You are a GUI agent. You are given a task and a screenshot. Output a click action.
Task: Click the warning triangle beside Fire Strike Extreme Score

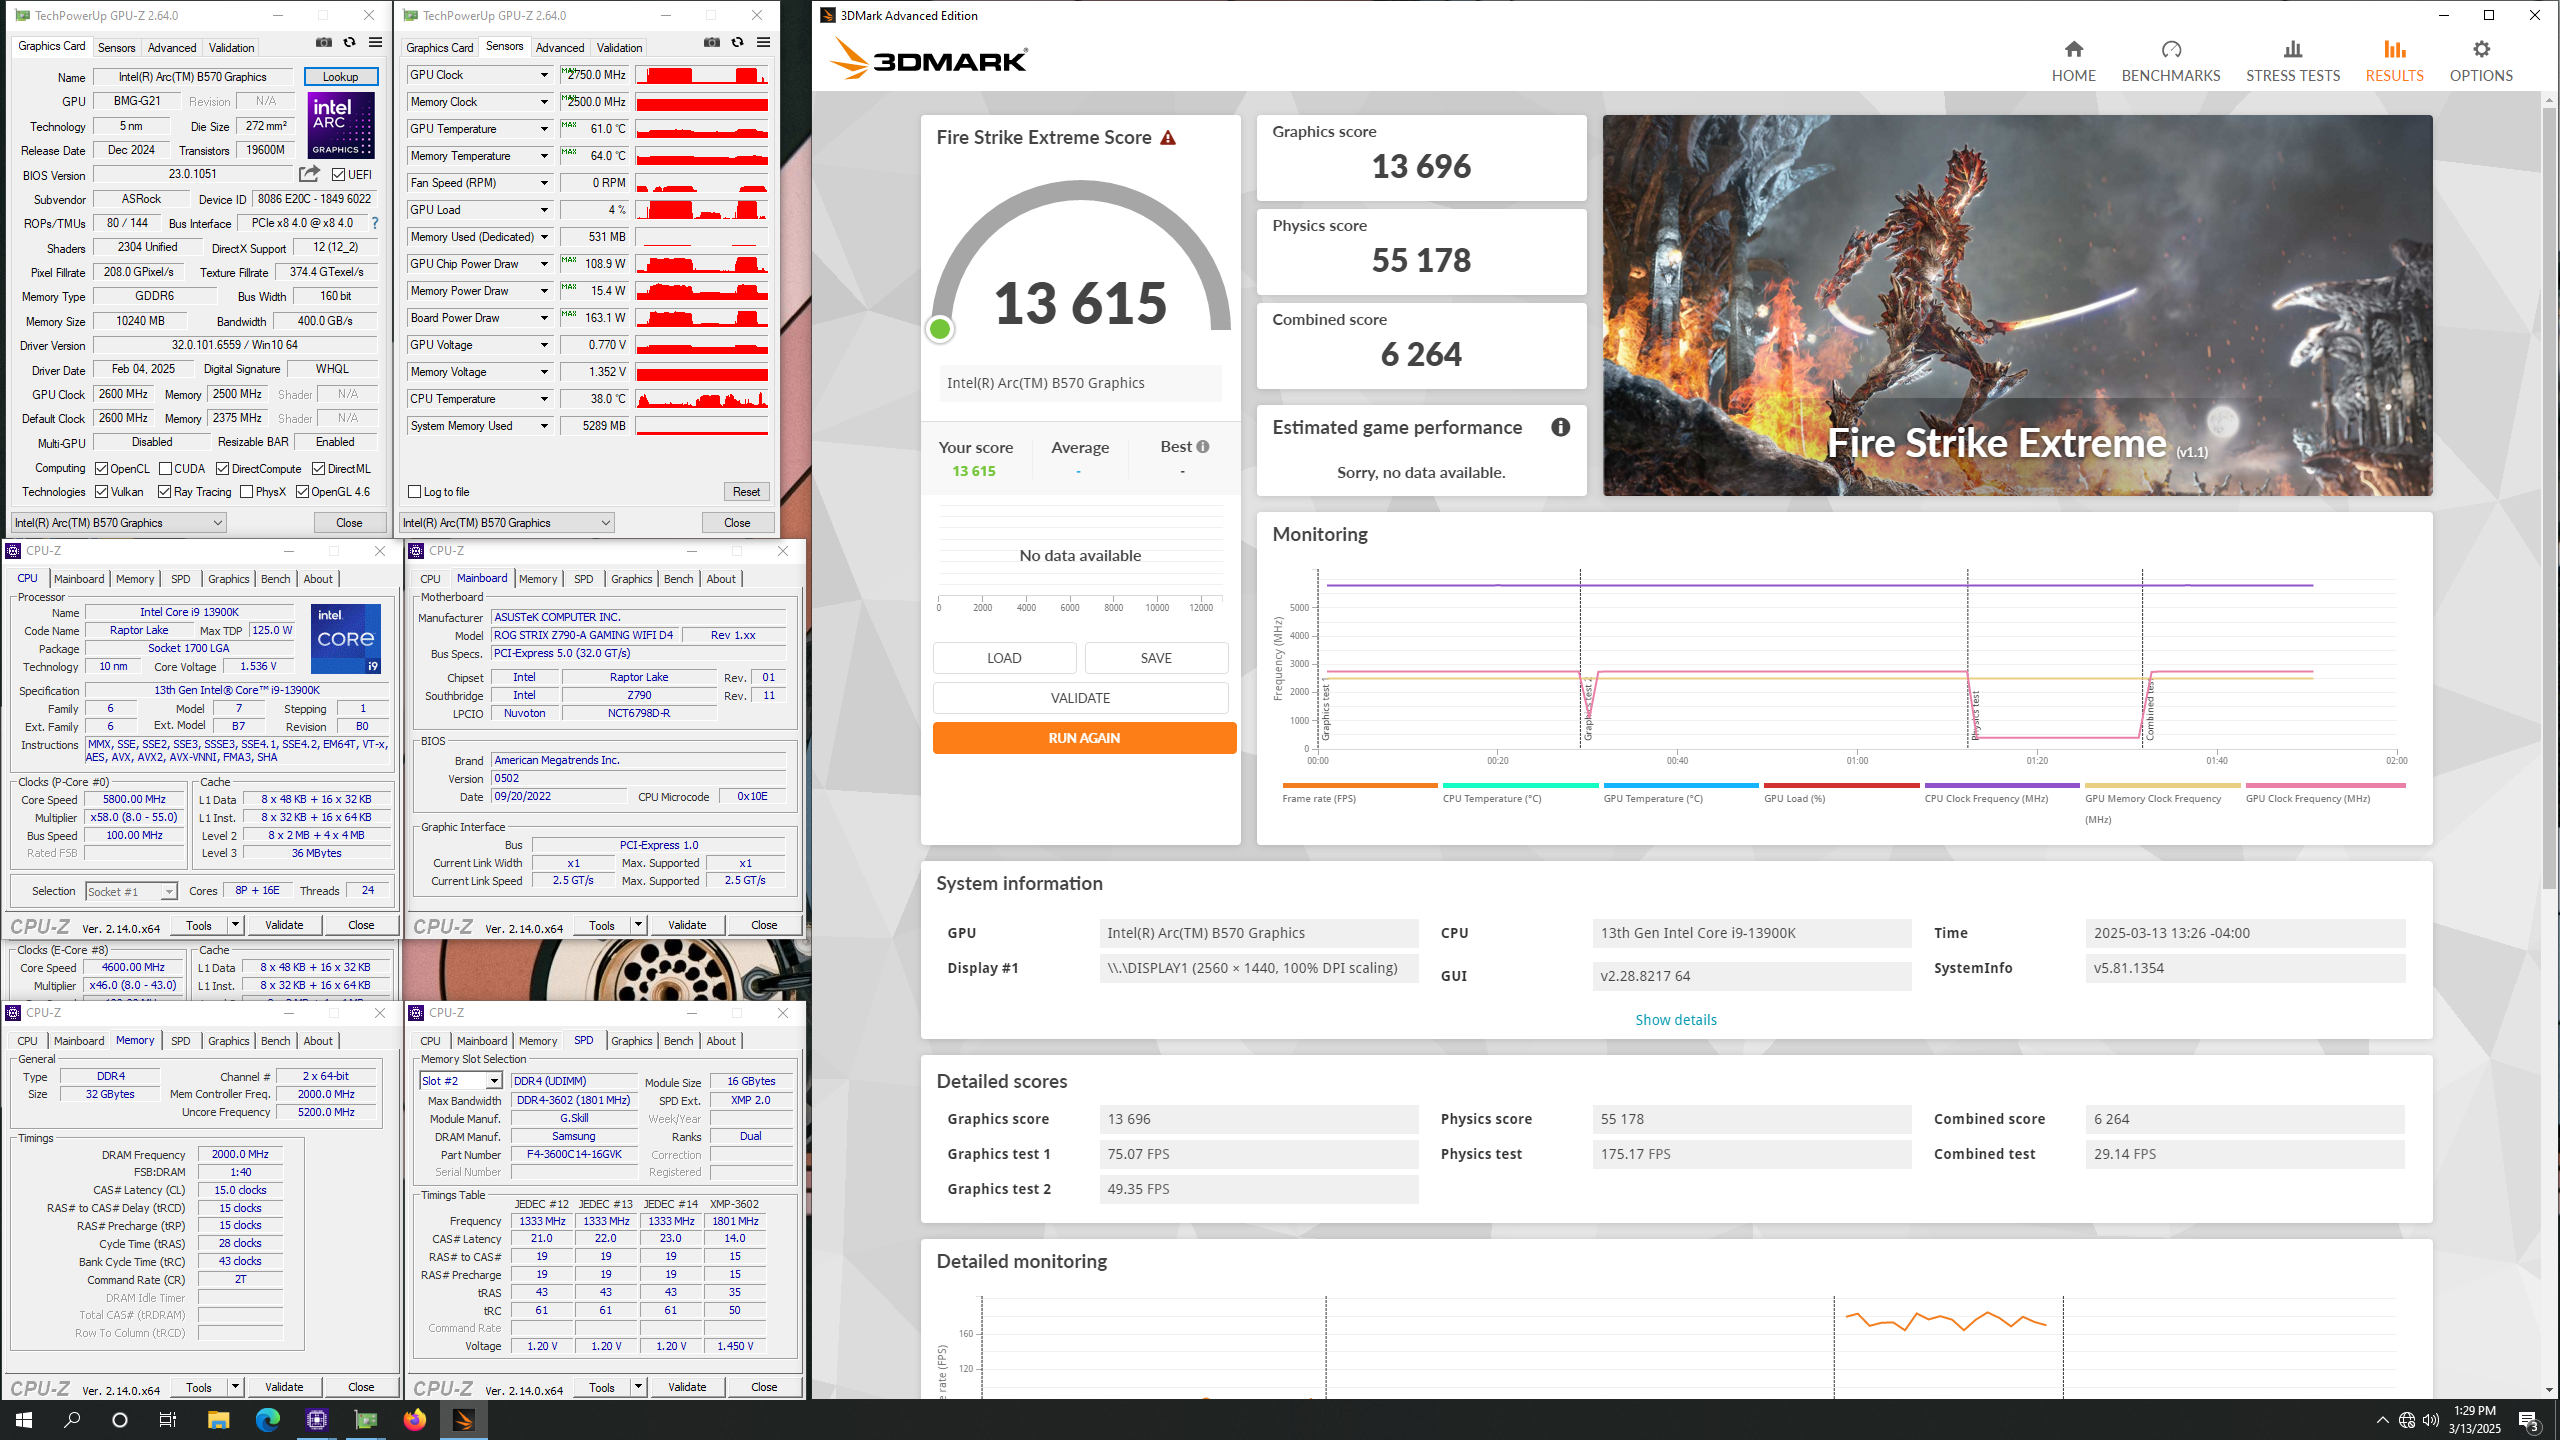[1168, 138]
